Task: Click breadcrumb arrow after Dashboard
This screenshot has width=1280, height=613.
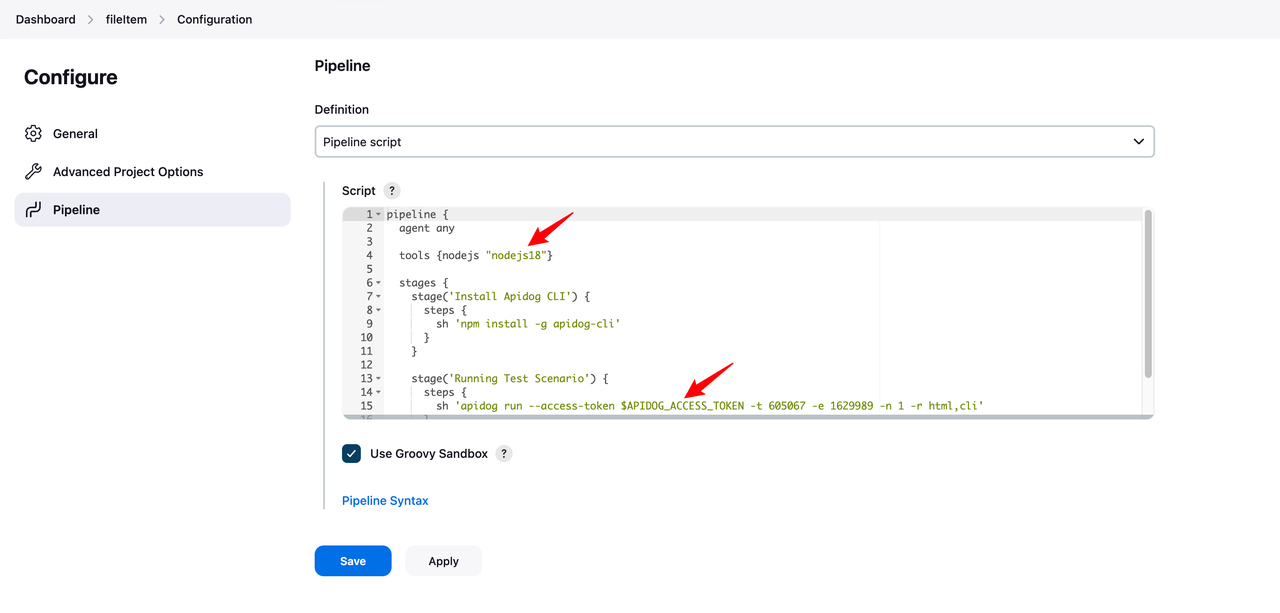Action: pyautogui.click(x=90, y=20)
